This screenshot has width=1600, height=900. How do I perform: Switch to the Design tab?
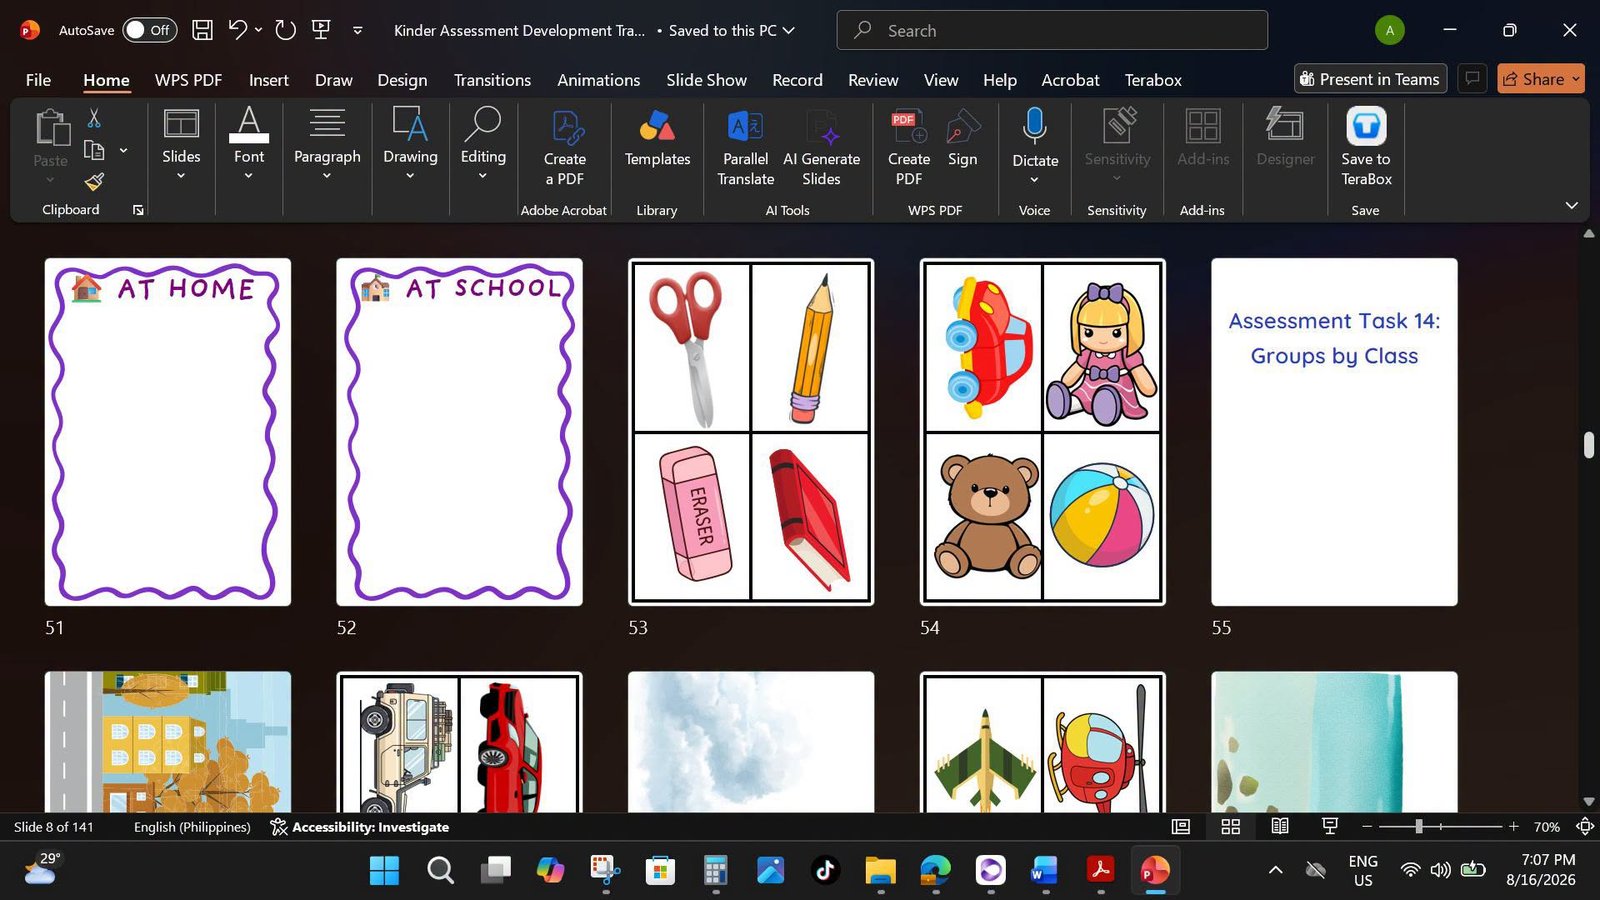[x=402, y=80]
